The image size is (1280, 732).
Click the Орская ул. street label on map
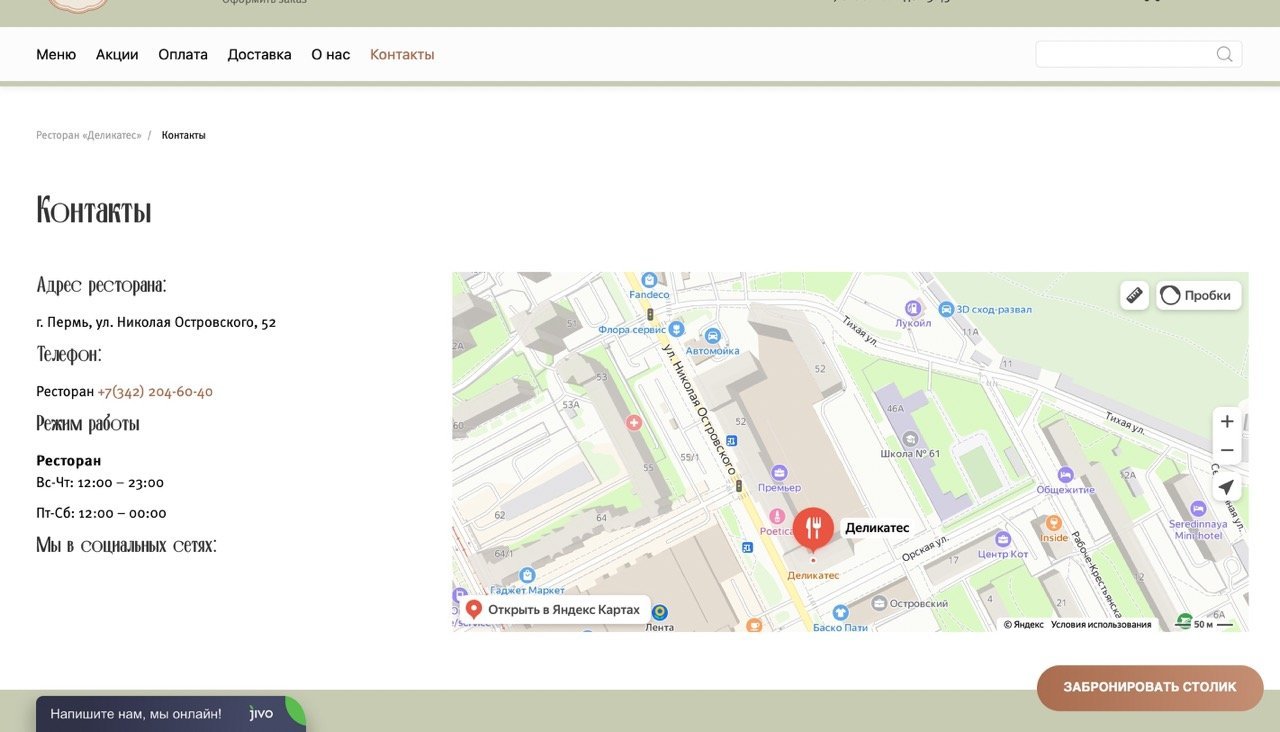click(x=925, y=548)
